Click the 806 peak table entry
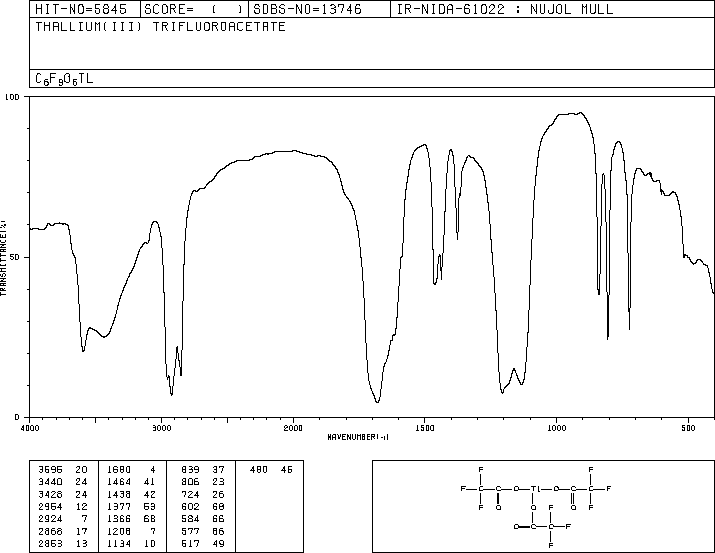The height and width of the screenshot is (553, 715). click(x=190, y=482)
